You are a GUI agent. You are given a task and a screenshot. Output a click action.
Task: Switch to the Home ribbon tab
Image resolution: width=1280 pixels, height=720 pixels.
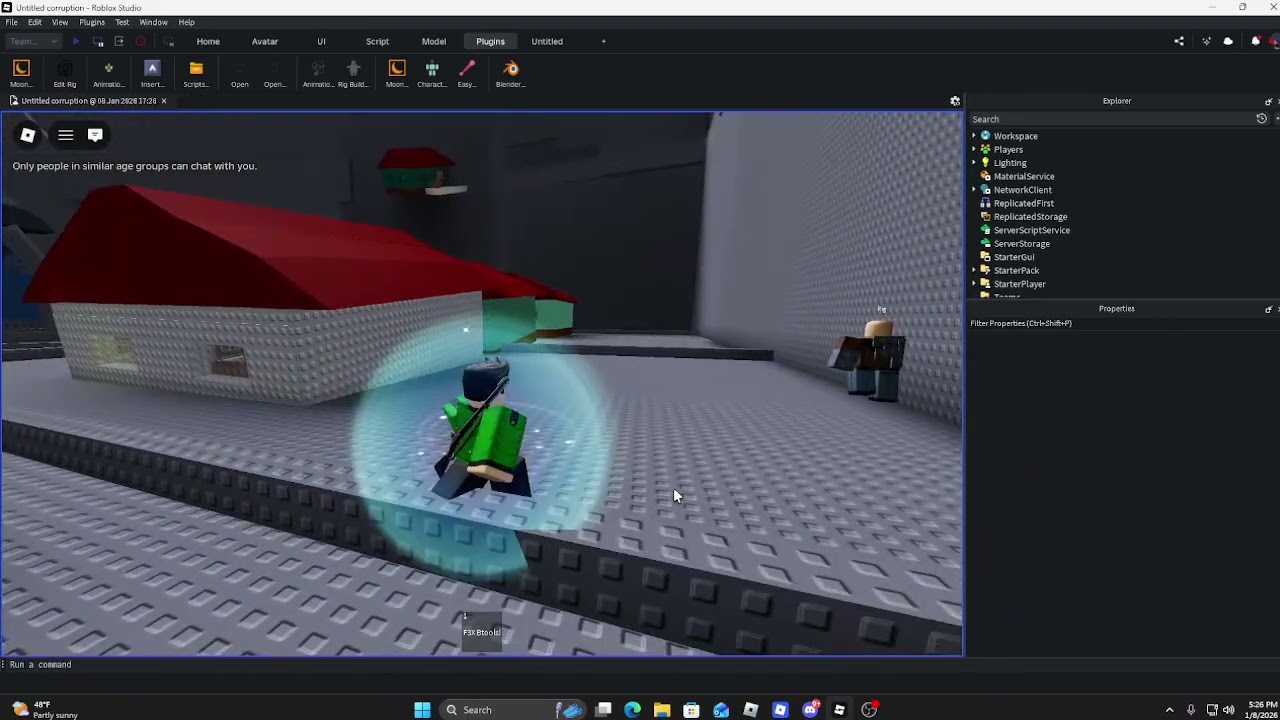pyautogui.click(x=208, y=41)
